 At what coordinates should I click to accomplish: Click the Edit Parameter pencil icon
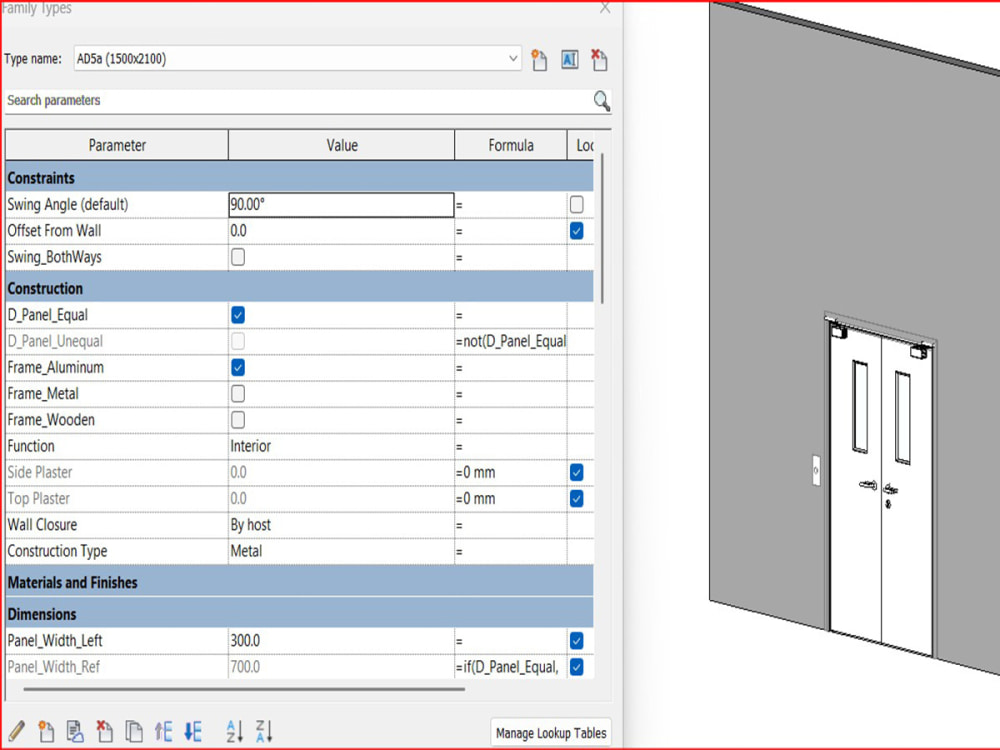point(17,731)
